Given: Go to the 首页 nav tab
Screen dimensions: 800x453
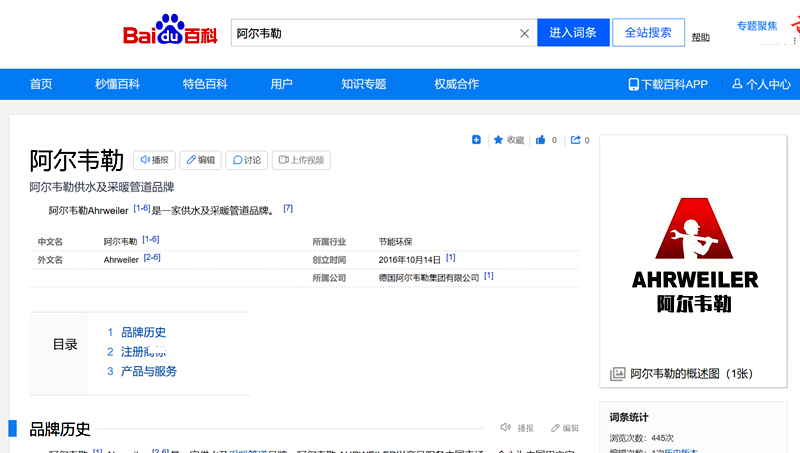Looking at the screenshot, I should click(x=41, y=84).
